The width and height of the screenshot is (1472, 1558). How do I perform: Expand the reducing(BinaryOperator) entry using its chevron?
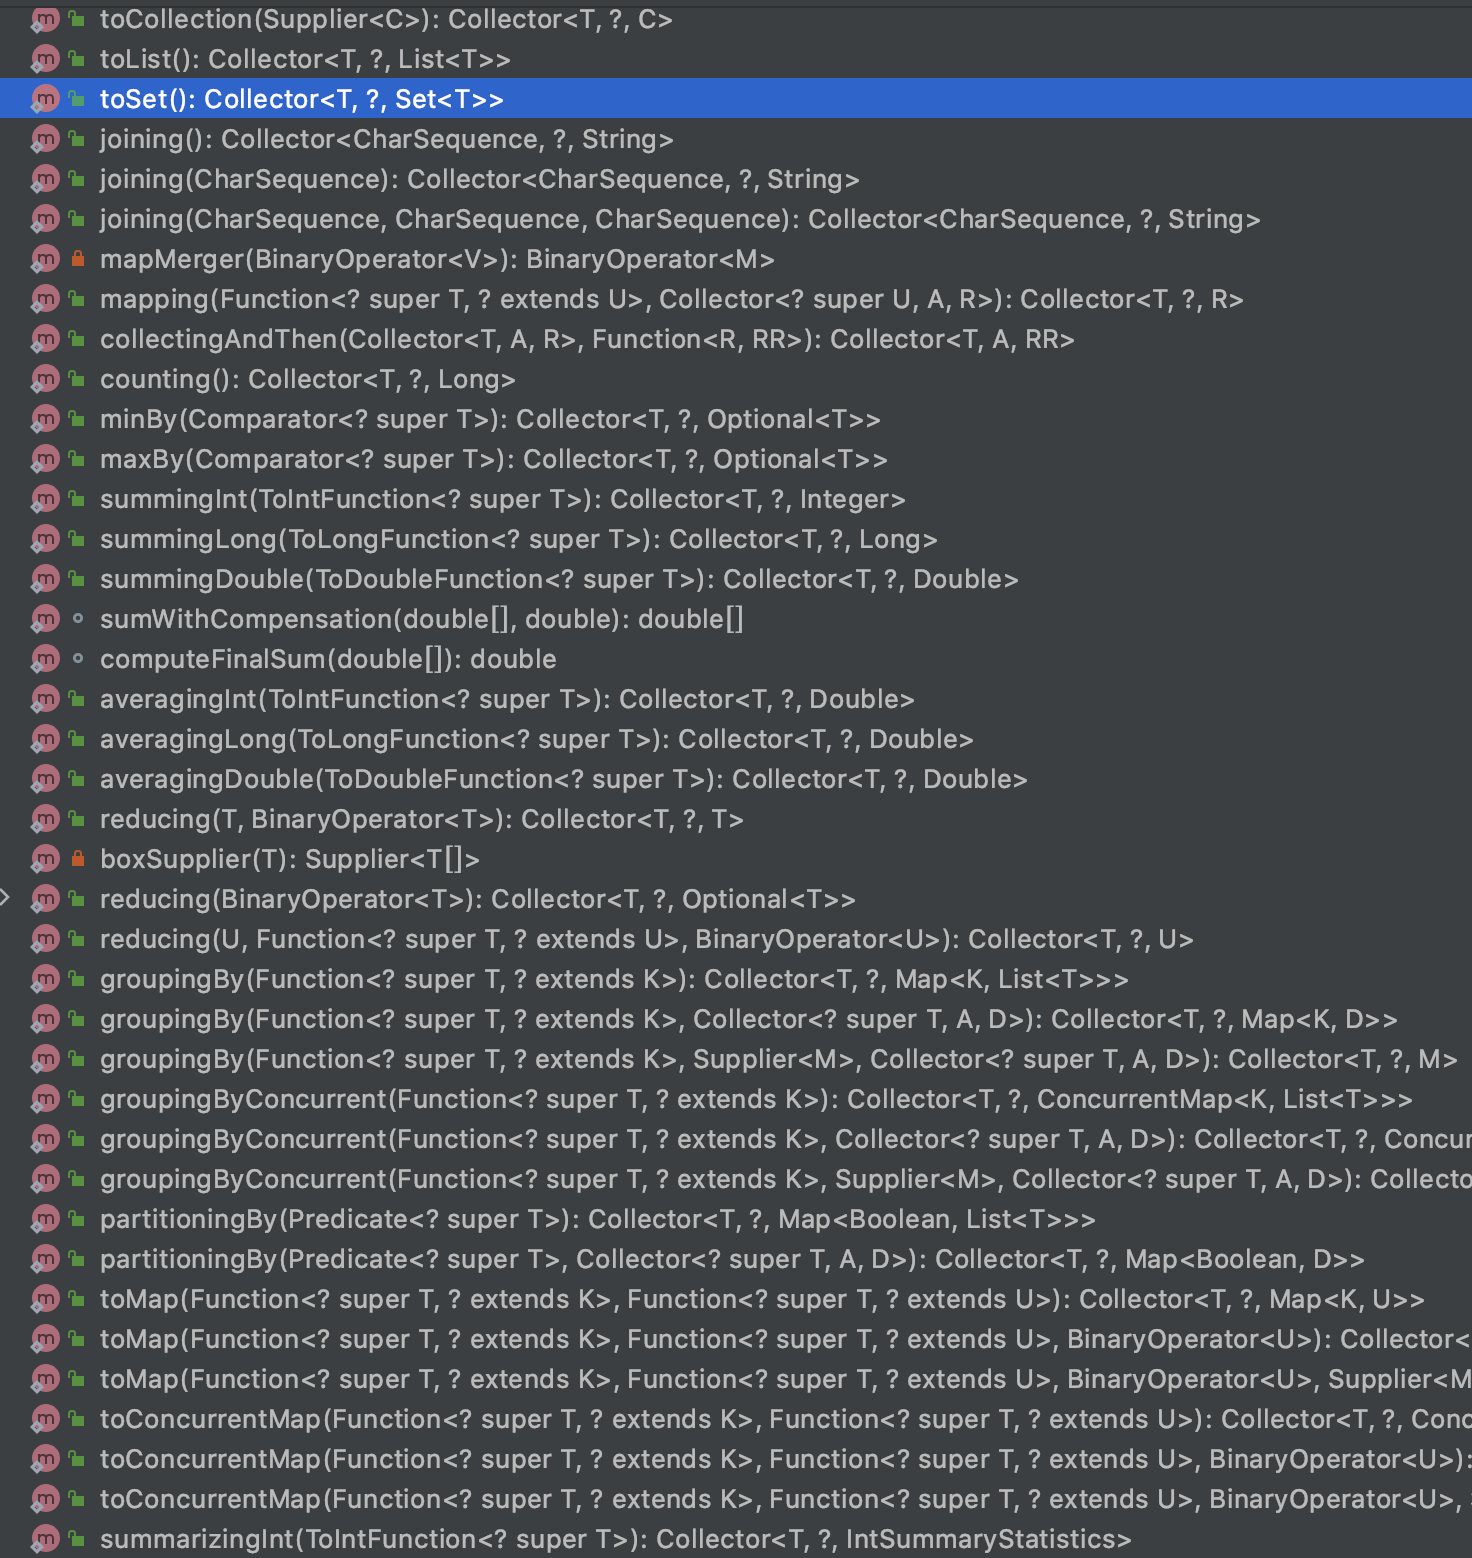[x=8, y=899]
